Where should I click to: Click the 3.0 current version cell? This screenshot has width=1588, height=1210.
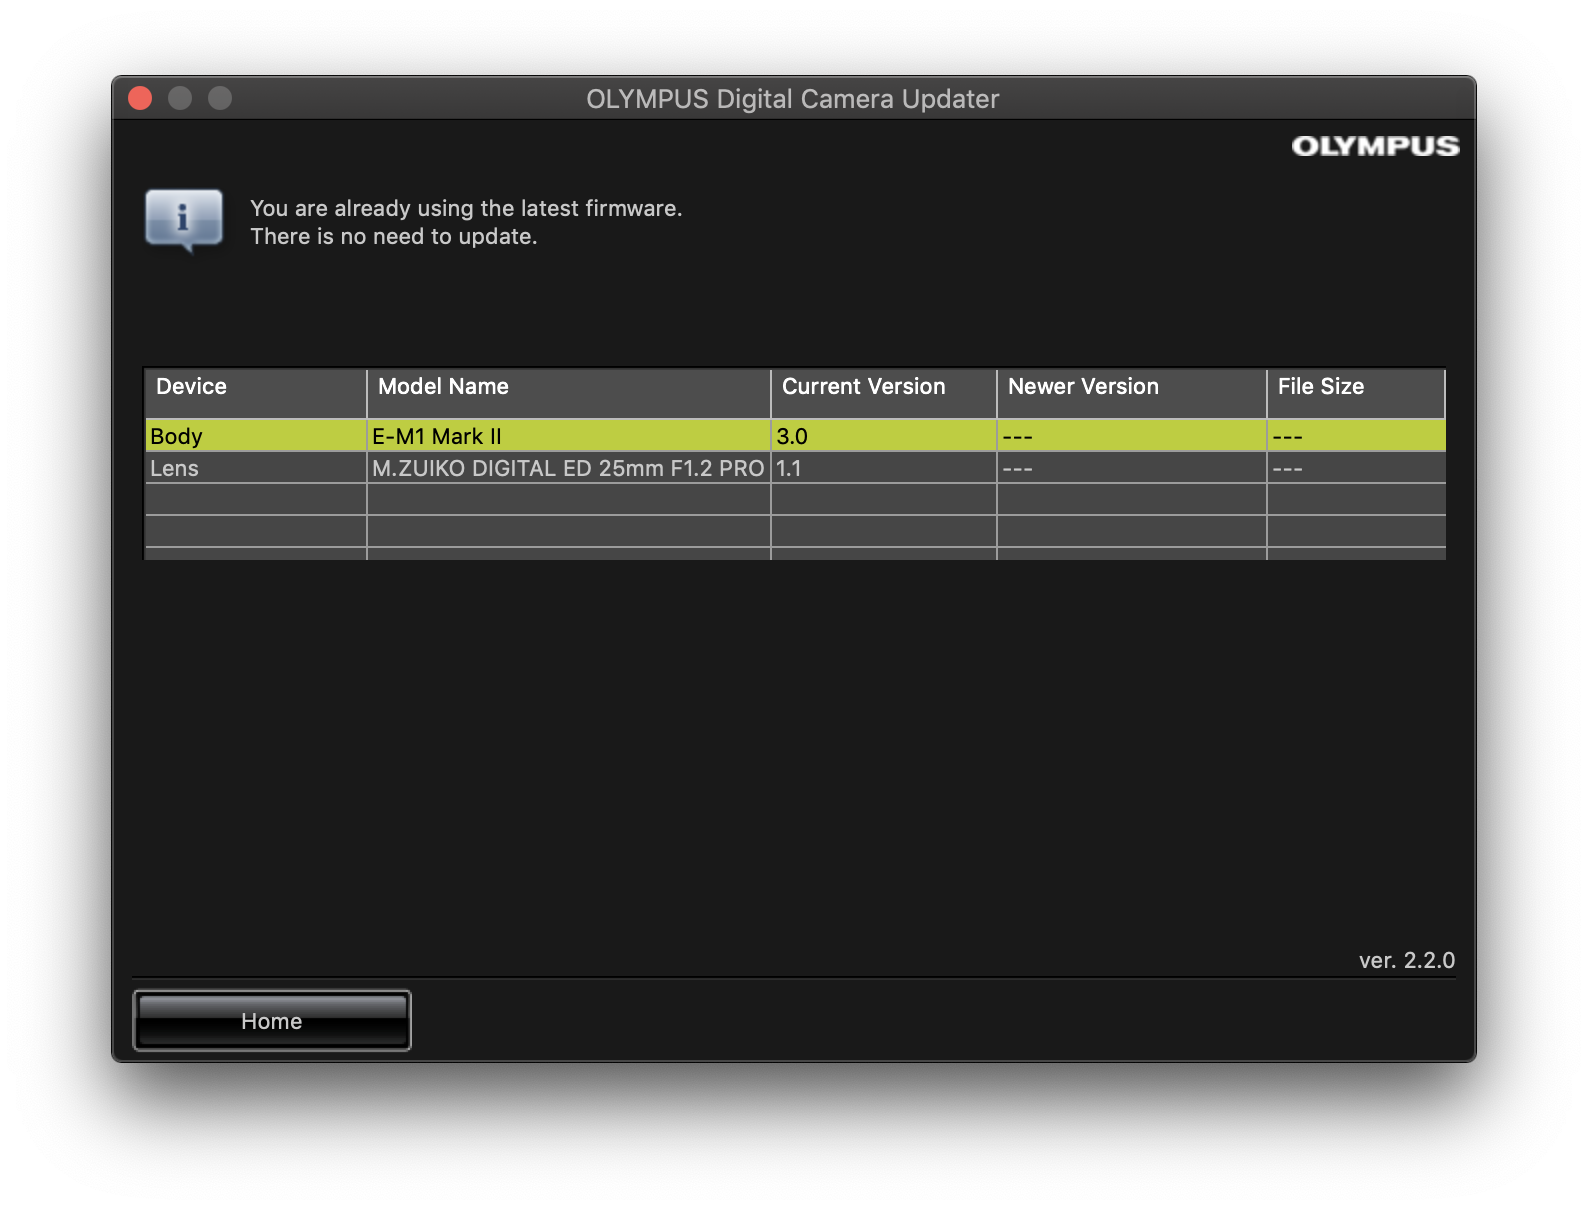coord(884,436)
